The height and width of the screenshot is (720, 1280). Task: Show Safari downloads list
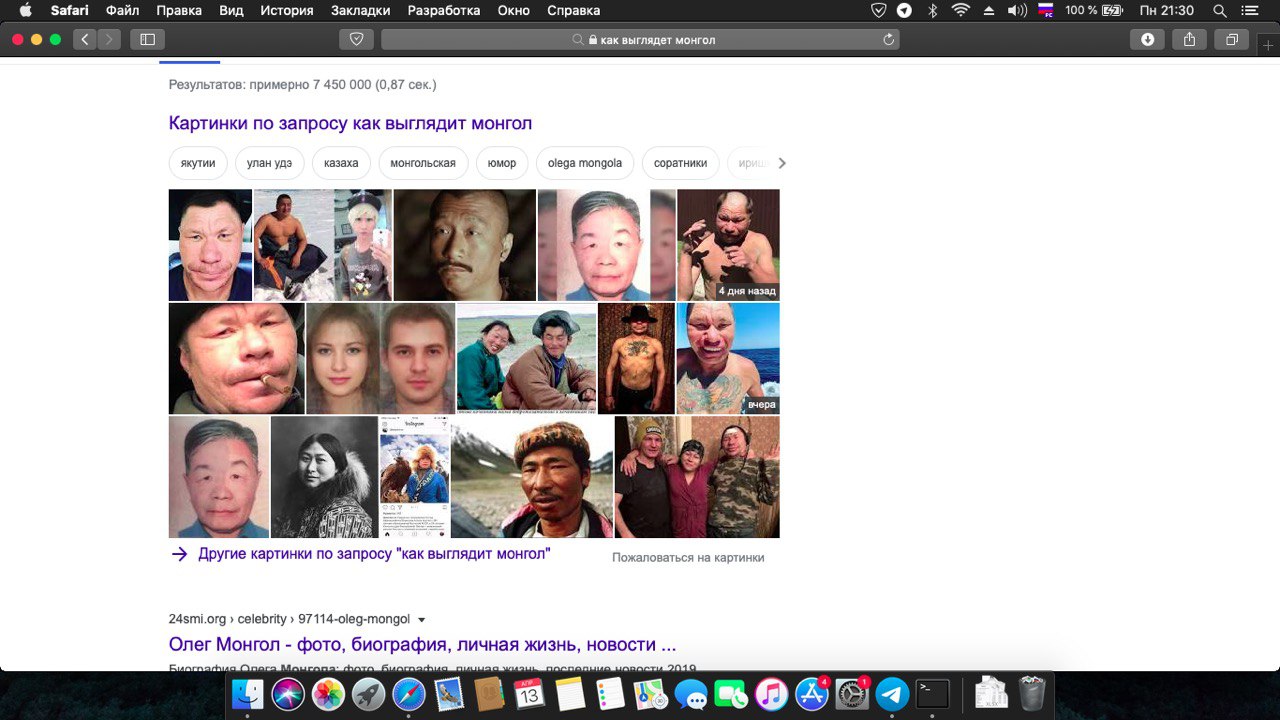coord(1147,39)
